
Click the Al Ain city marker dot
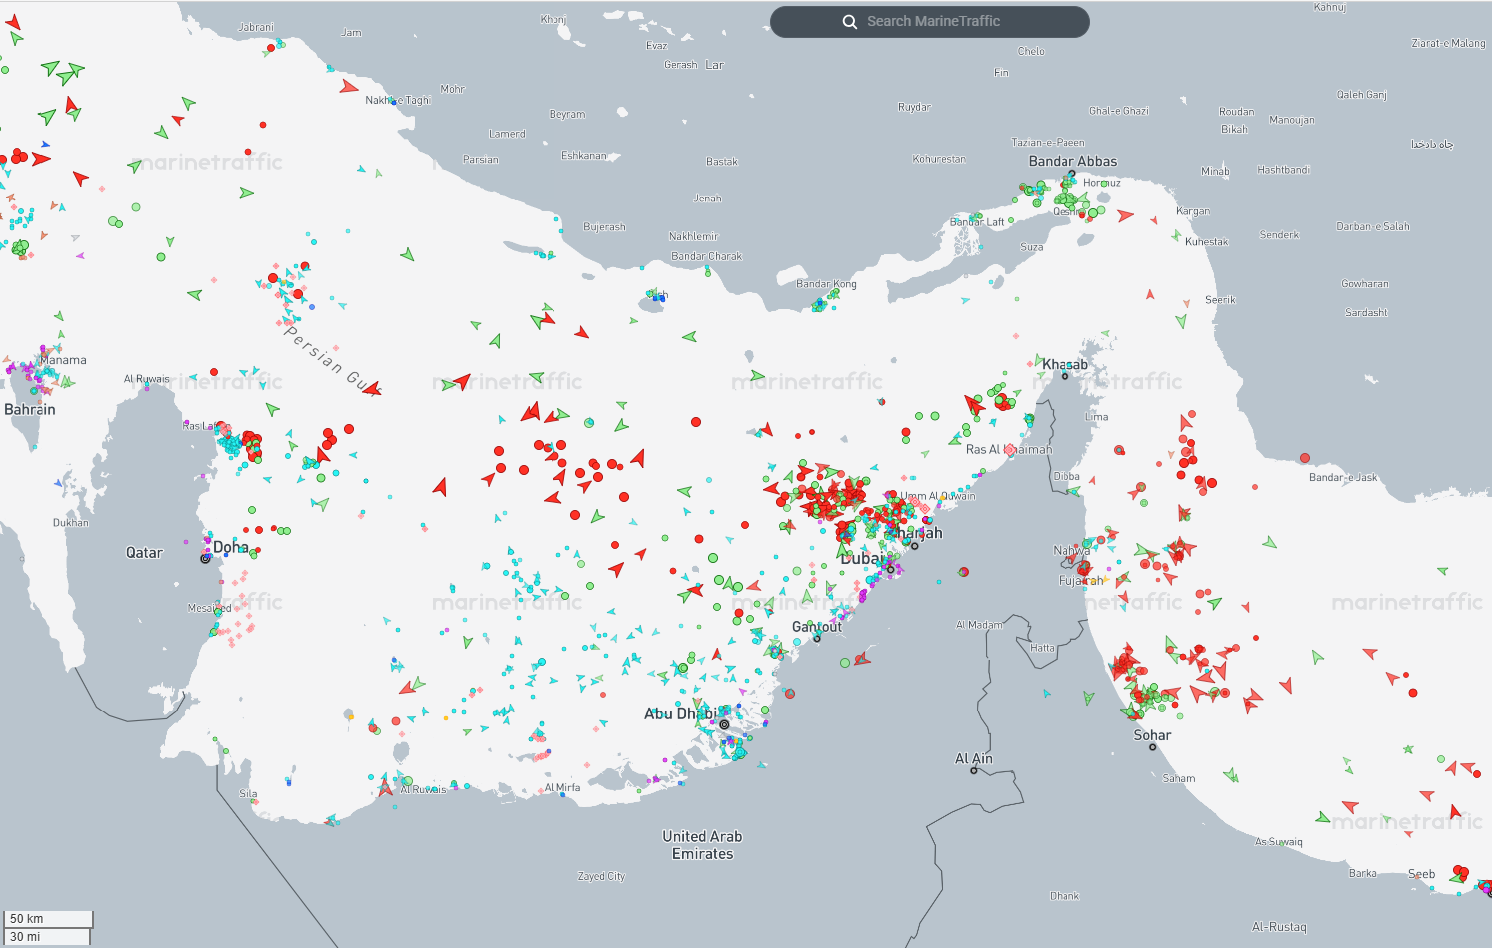coord(974,770)
